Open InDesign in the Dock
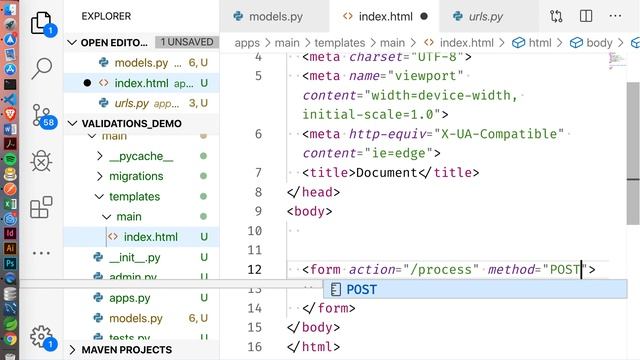This screenshot has width=640, height=360. pyautogui.click(x=10, y=233)
